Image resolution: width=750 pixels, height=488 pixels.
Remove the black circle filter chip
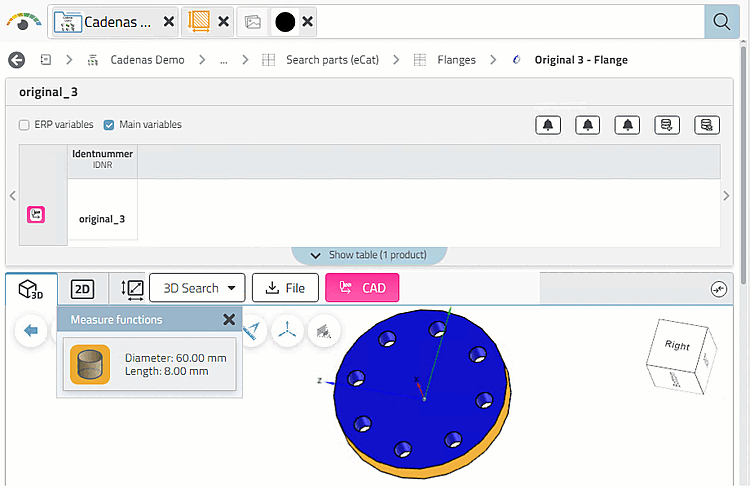[x=308, y=22]
